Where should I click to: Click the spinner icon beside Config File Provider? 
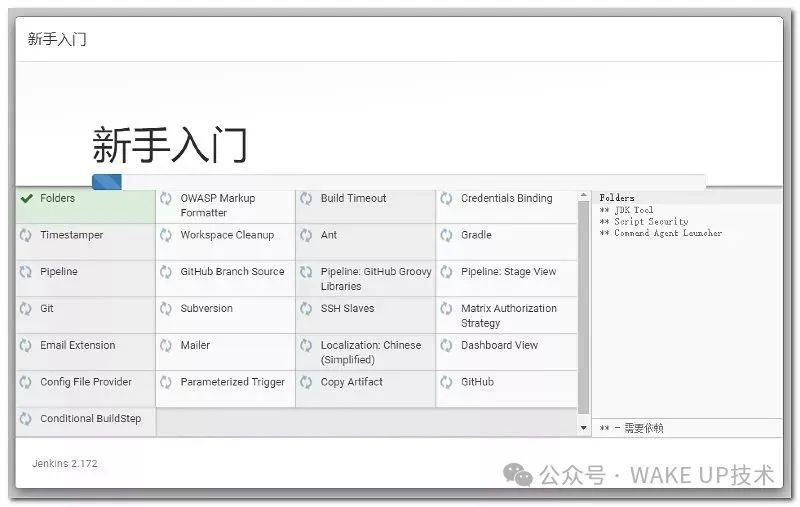click(x=26, y=382)
